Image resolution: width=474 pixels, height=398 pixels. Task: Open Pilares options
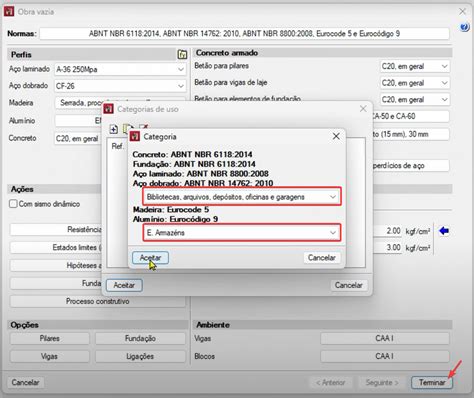(x=50, y=338)
